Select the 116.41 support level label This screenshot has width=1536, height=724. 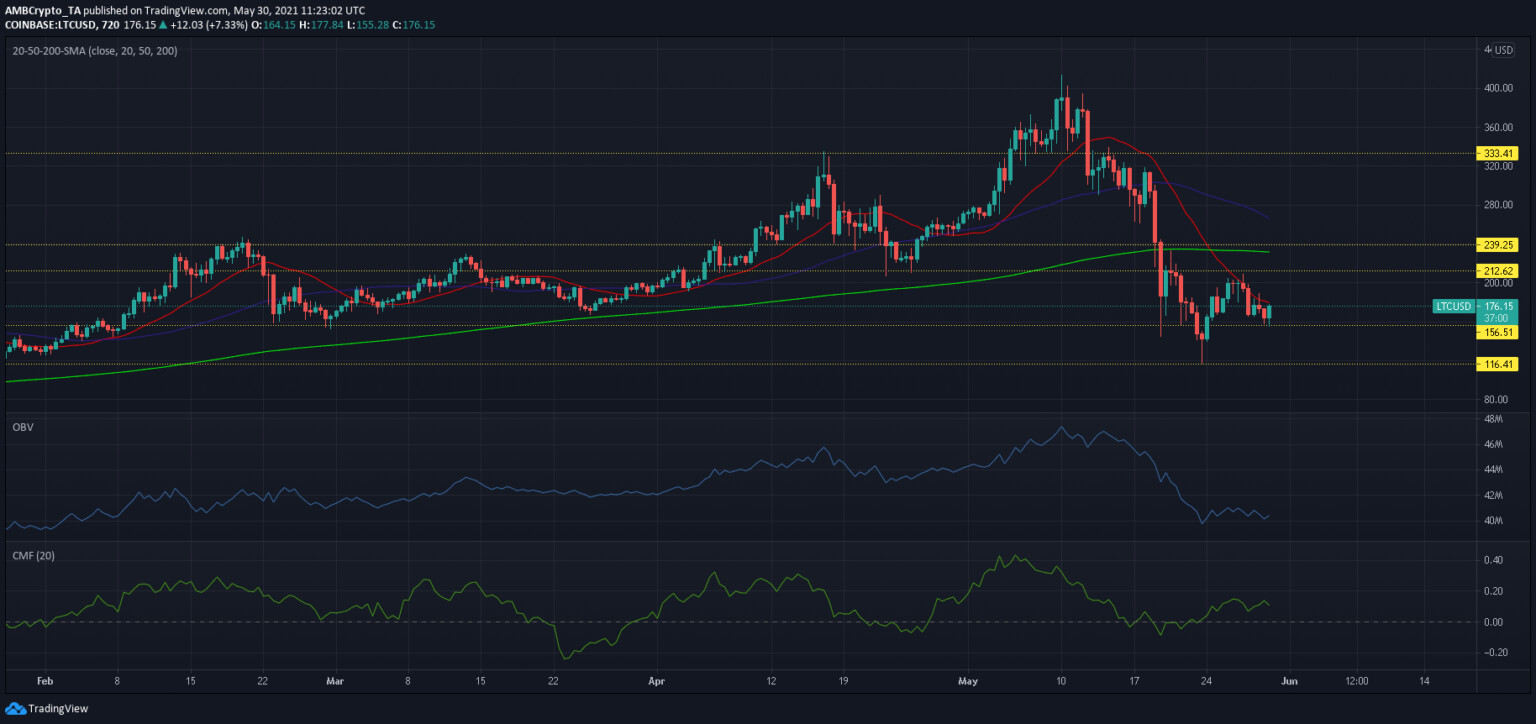[1498, 365]
